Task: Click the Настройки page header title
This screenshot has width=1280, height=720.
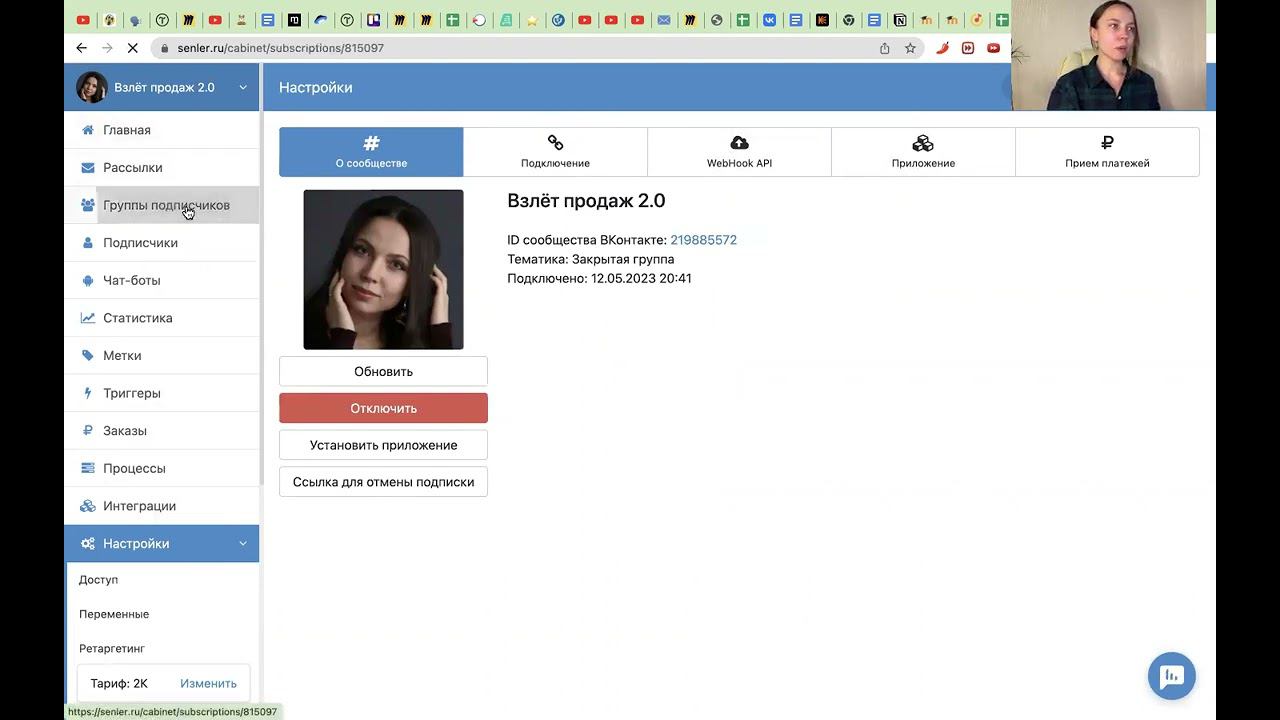Action: pos(316,88)
